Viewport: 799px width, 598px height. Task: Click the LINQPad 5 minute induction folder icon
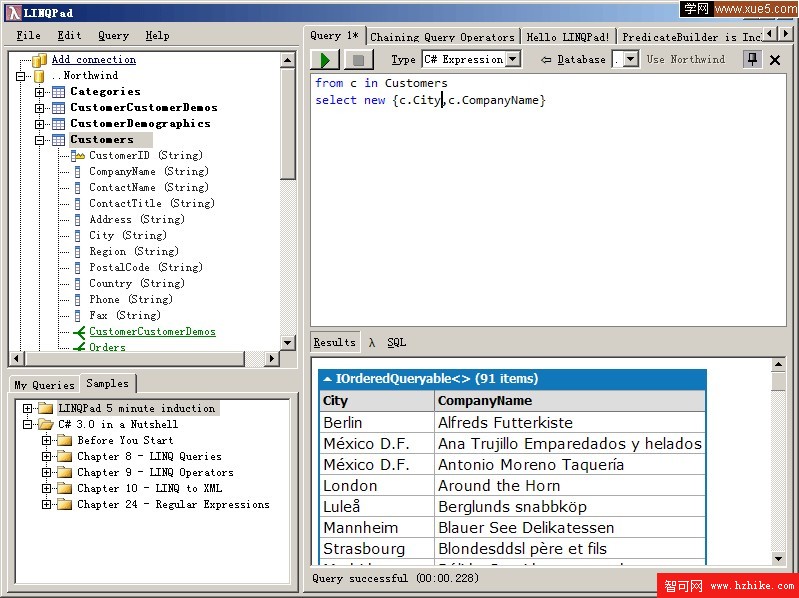tap(46, 408)
